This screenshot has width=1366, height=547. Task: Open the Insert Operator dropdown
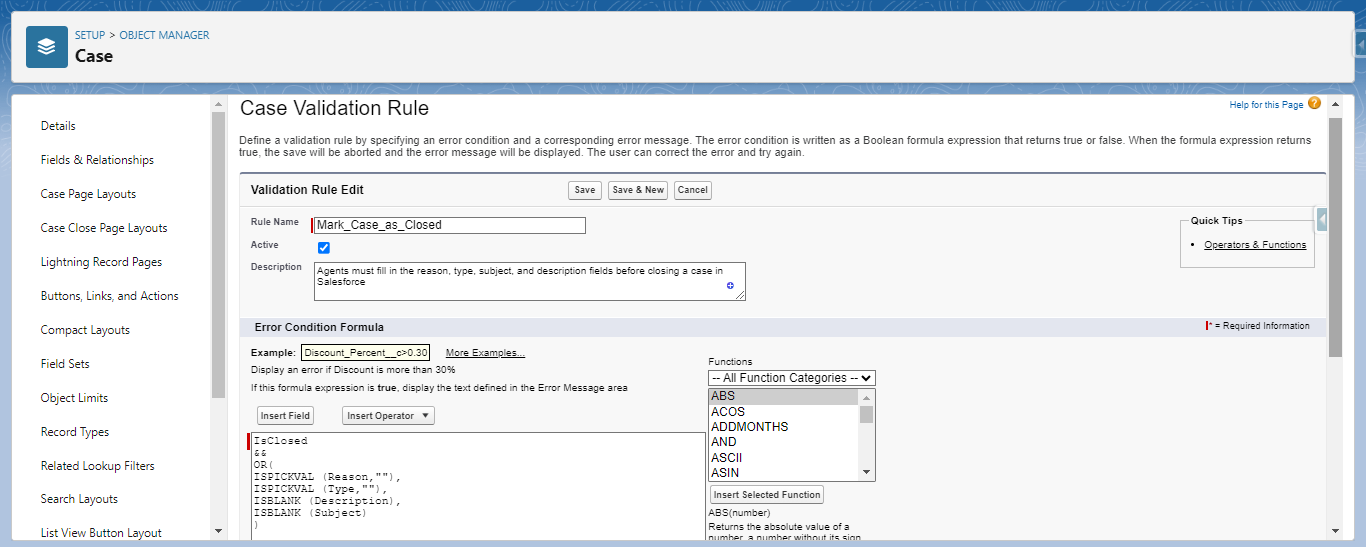tap(388, 416)
